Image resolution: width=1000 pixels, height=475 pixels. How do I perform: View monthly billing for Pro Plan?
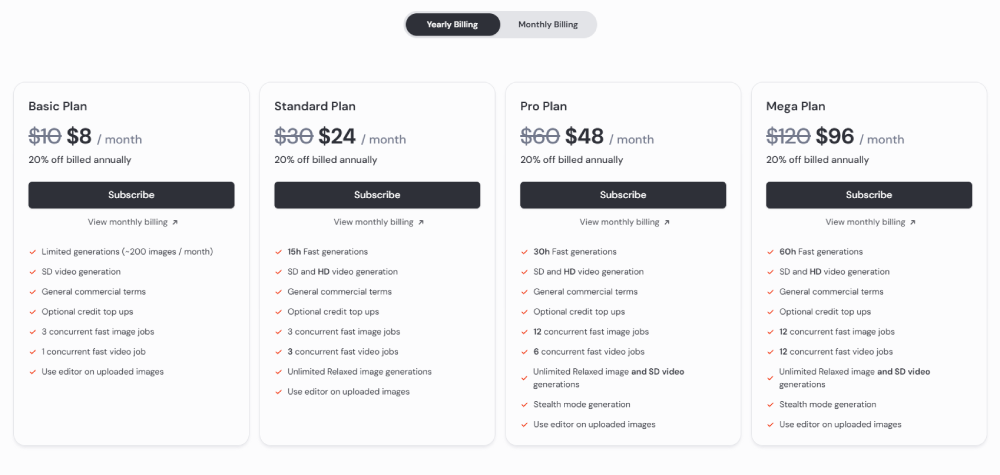[617, 222]
